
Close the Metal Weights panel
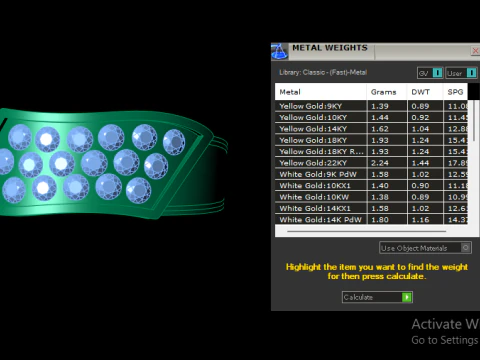pos(475,51)
